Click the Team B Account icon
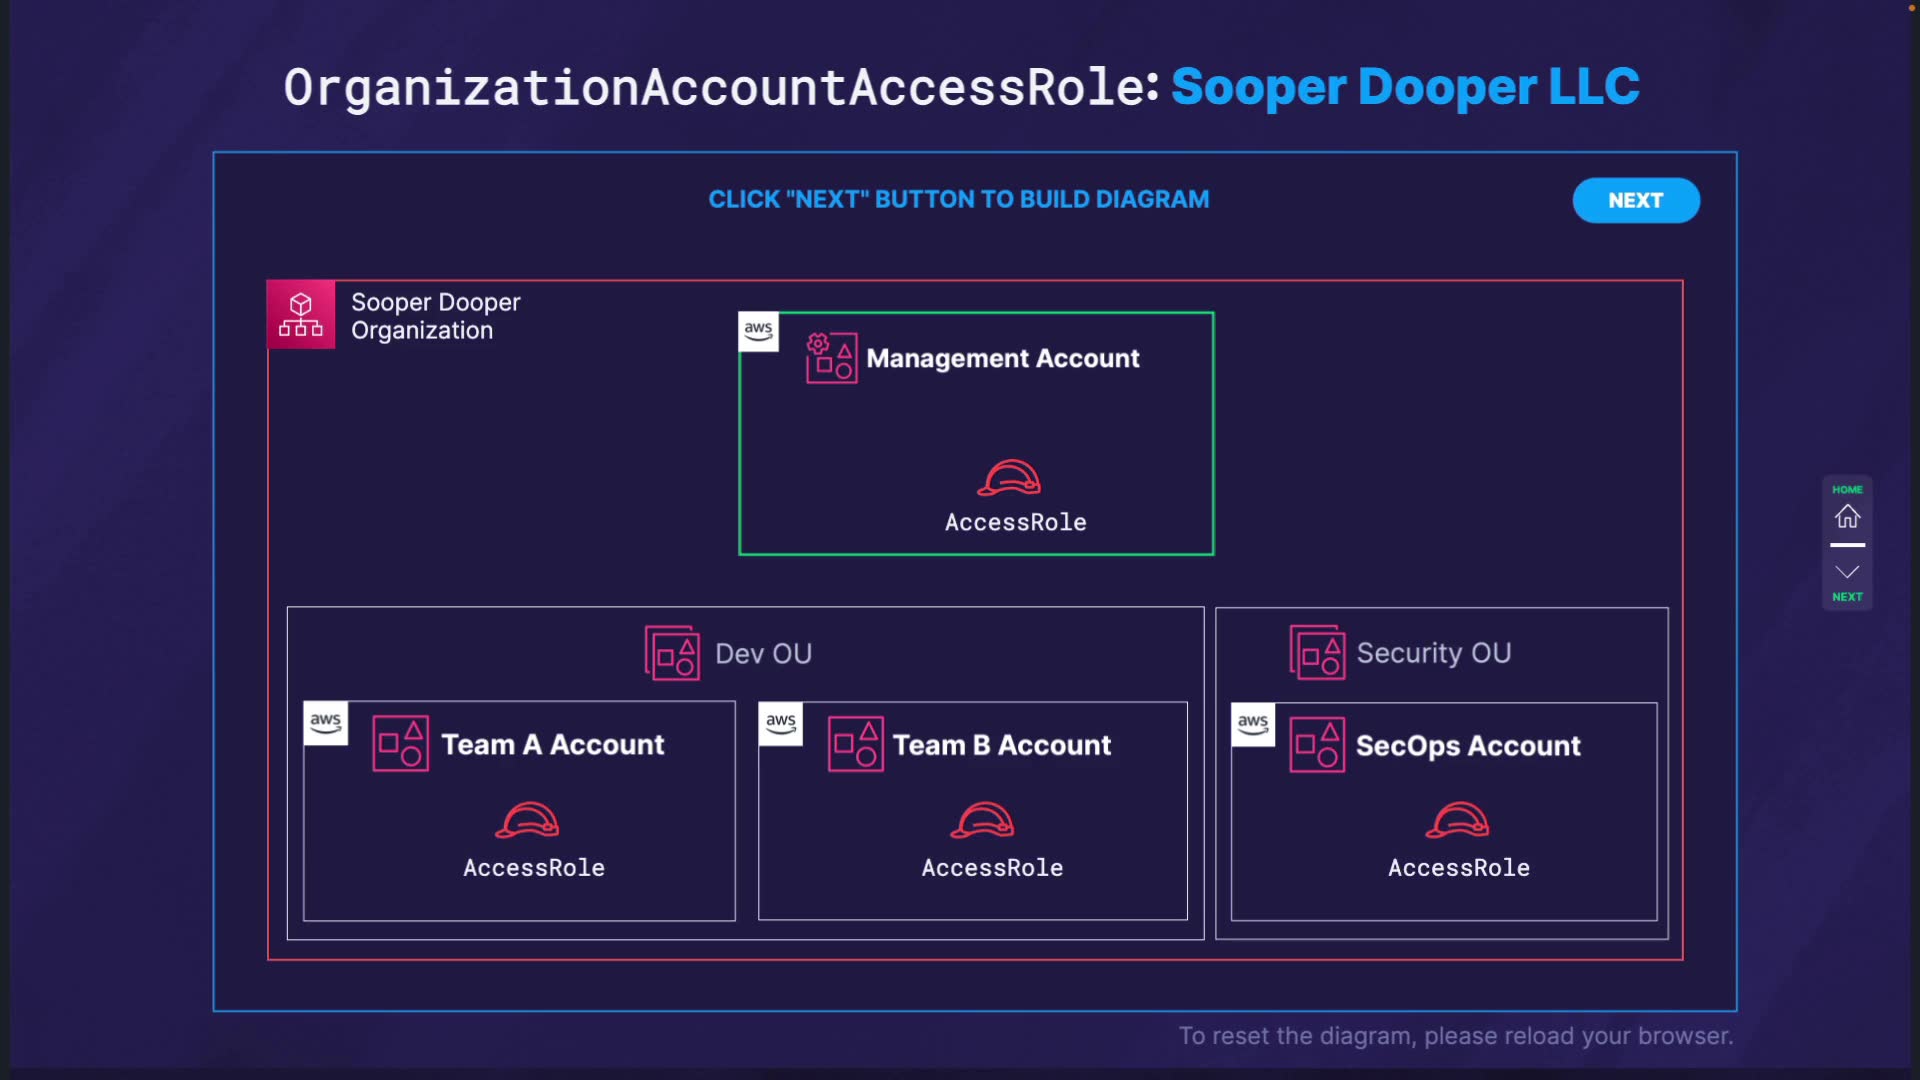This screenshot has height=1080, width=1920. coord(855,744)
